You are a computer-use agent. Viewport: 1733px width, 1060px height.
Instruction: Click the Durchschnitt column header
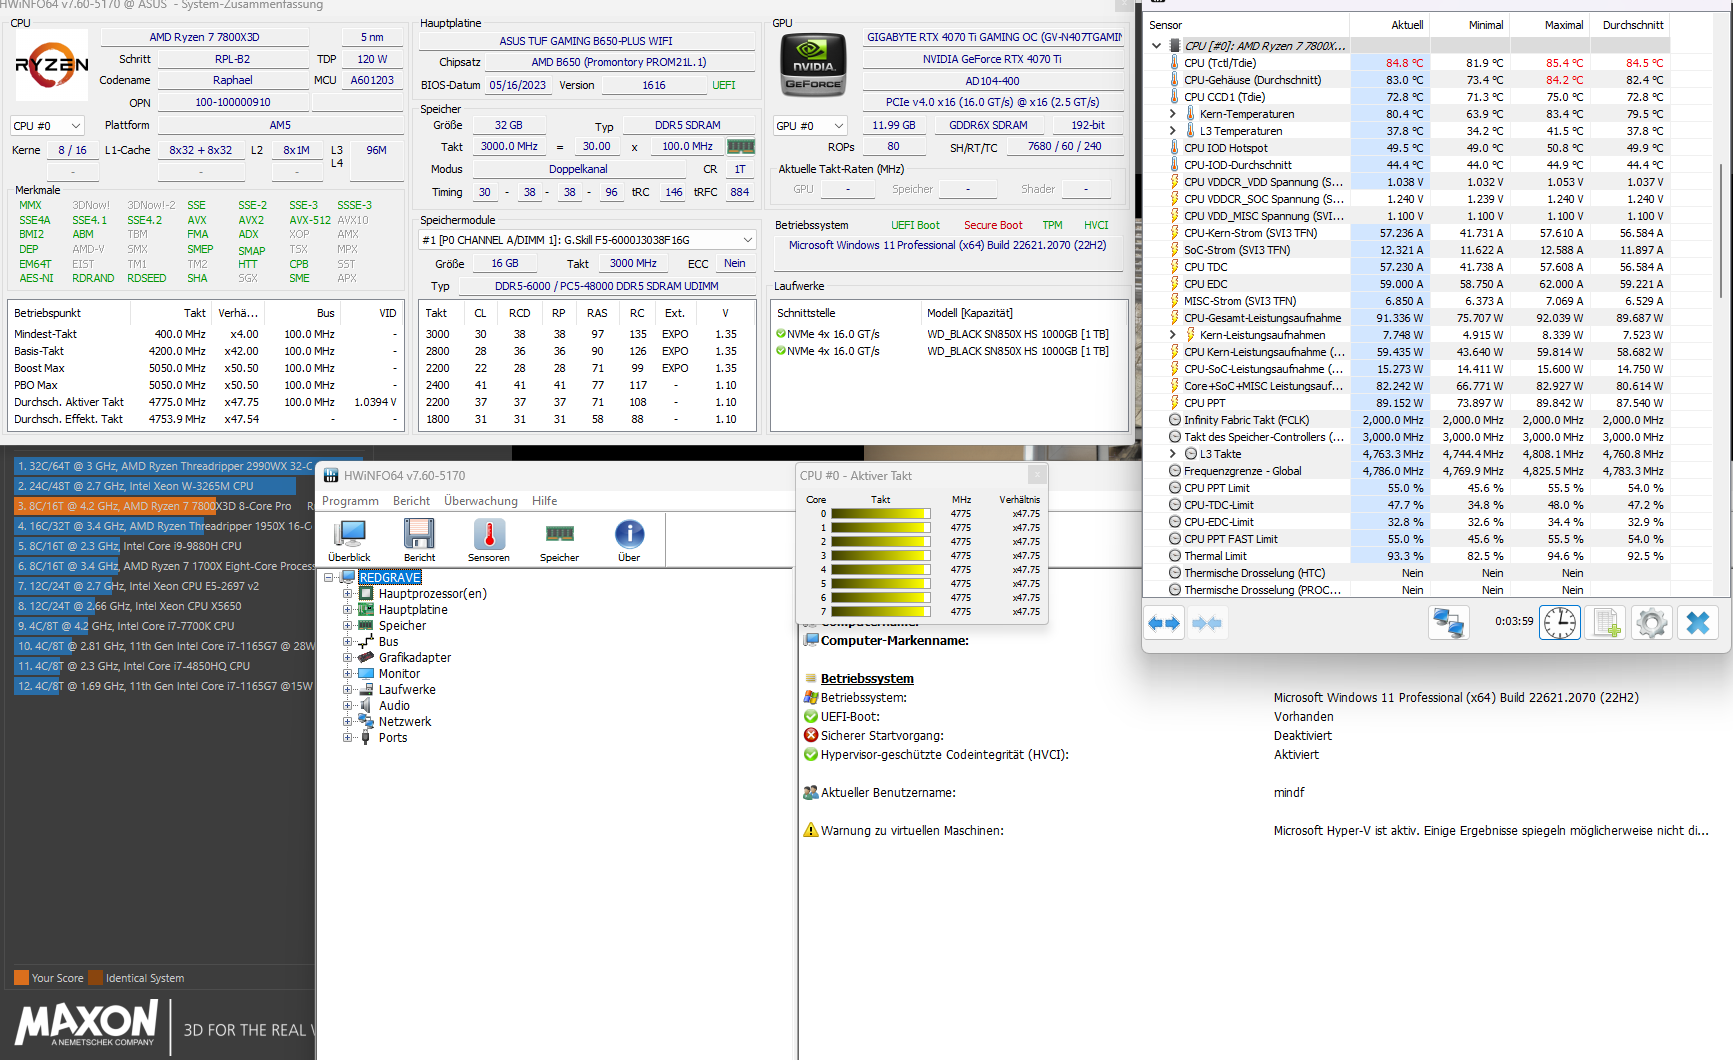pos(1631,25)
